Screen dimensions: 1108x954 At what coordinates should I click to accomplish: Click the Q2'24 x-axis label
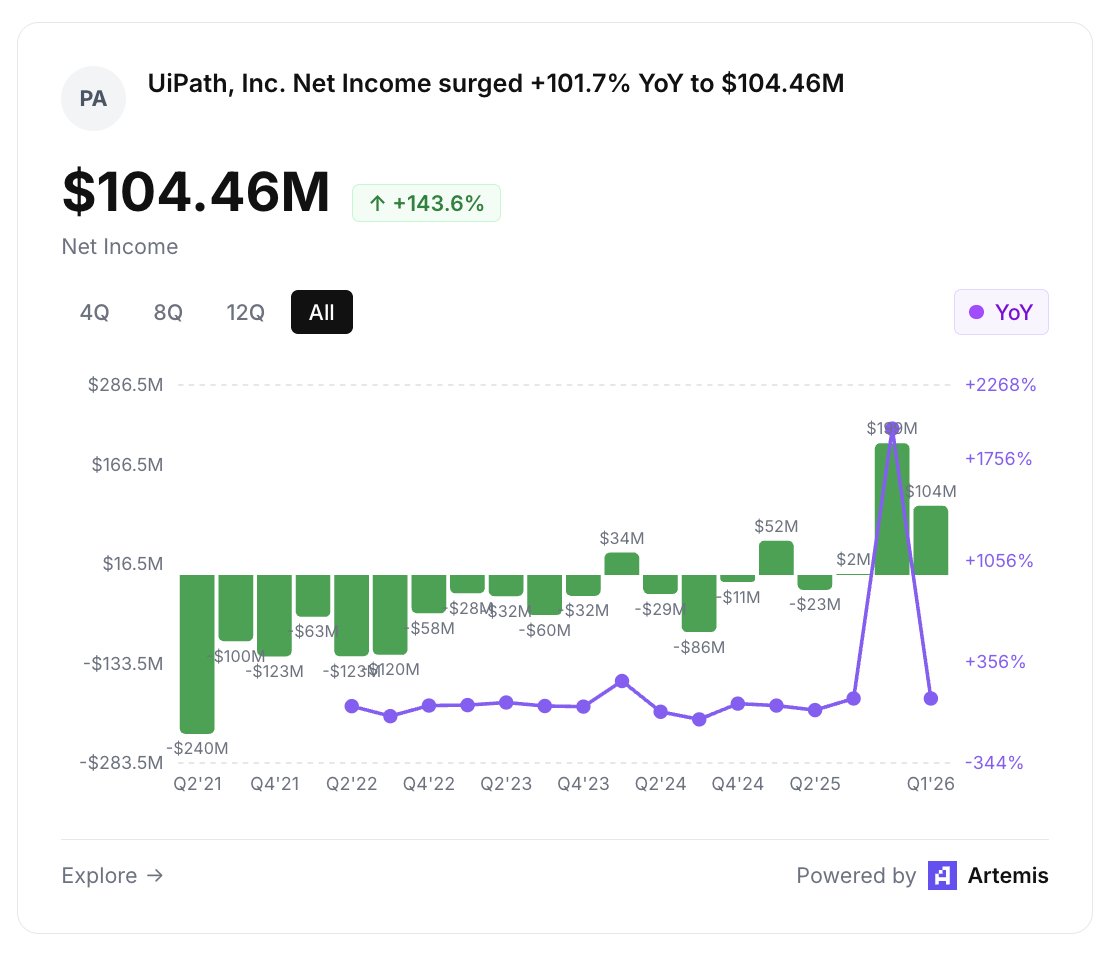coord(661,784)
